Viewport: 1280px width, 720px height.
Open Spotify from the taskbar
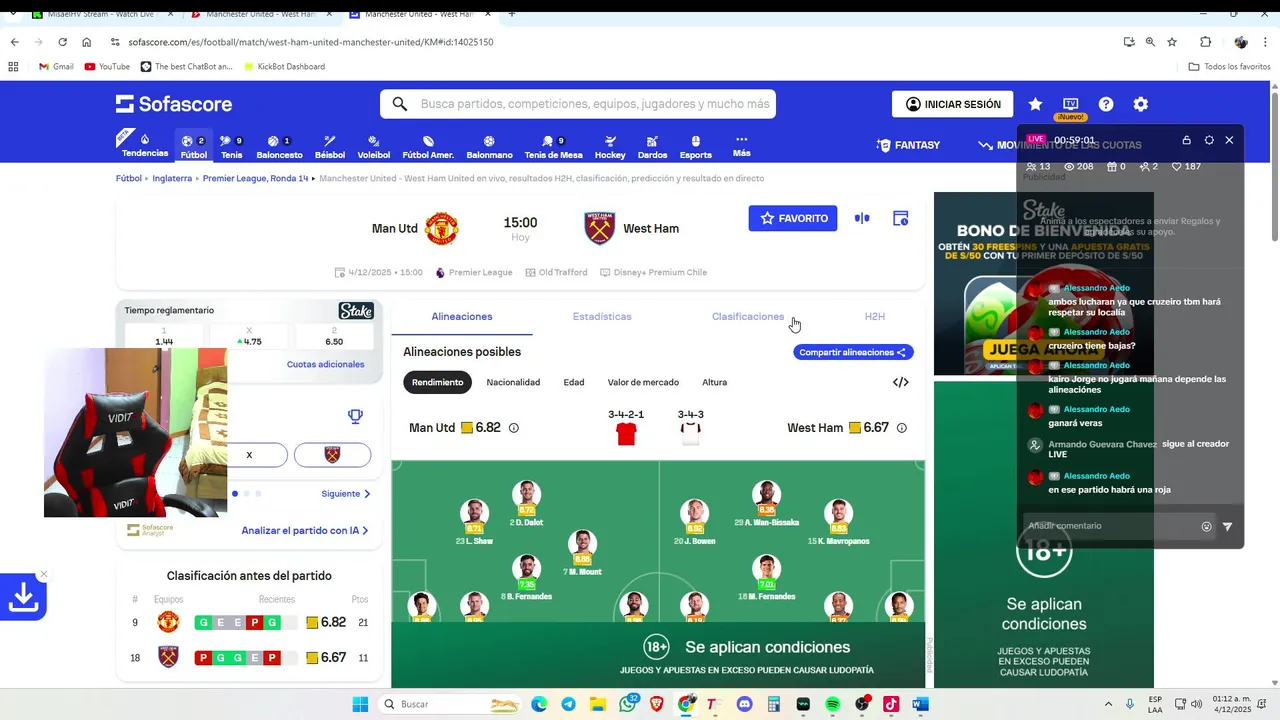tap(833, 704)
